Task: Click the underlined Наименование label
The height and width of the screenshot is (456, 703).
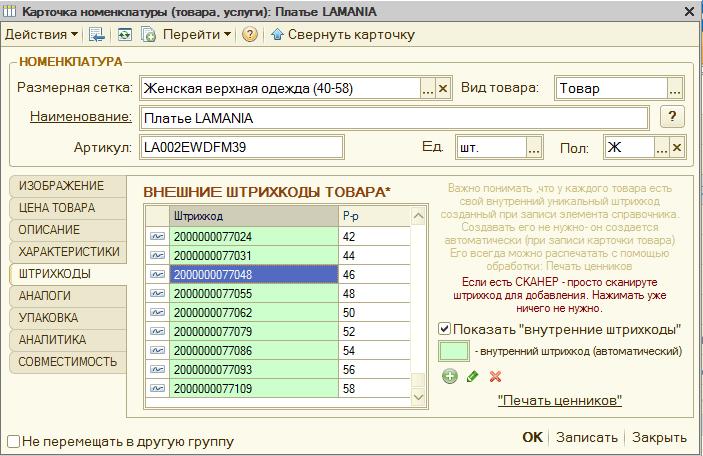Action: (81, 117)
